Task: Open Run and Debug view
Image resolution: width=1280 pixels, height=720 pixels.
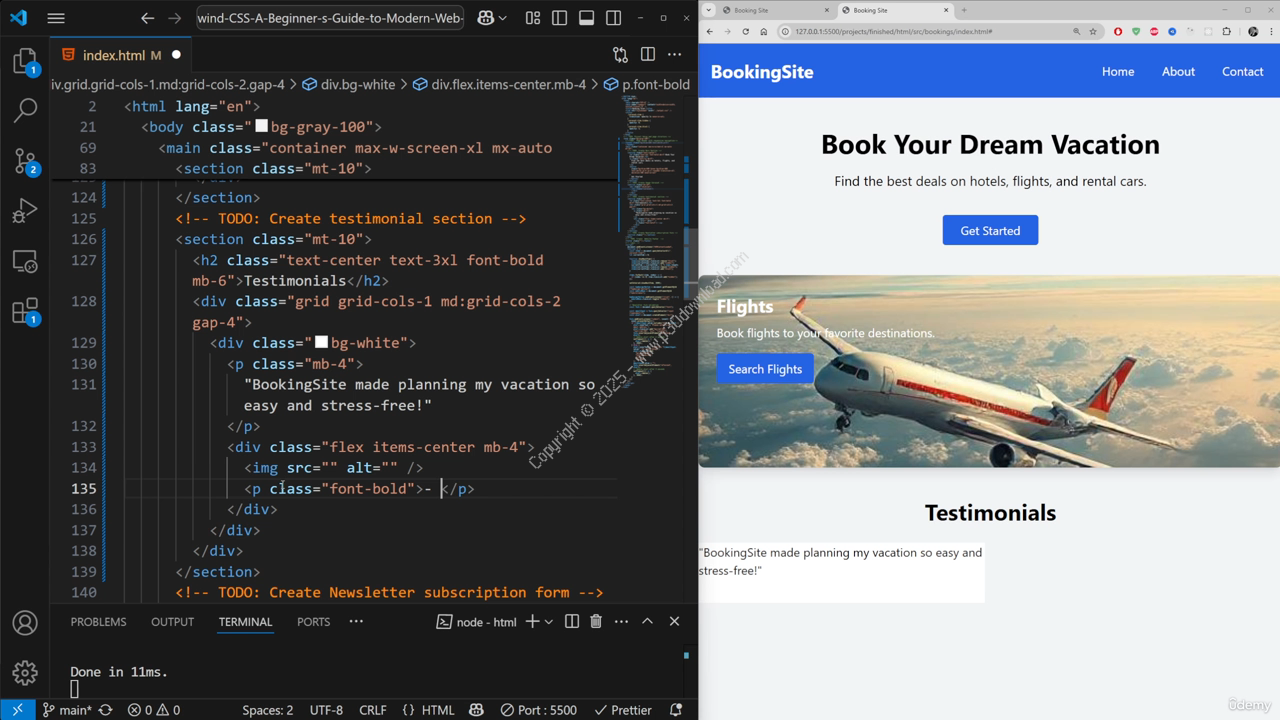Action: coord(25,211)
